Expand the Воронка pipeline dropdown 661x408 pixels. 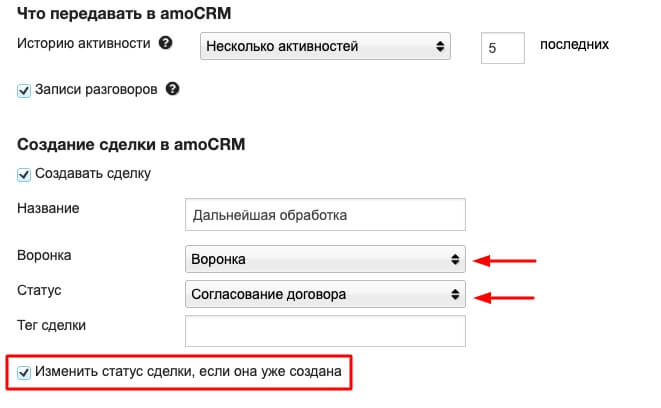click(325, 260)
